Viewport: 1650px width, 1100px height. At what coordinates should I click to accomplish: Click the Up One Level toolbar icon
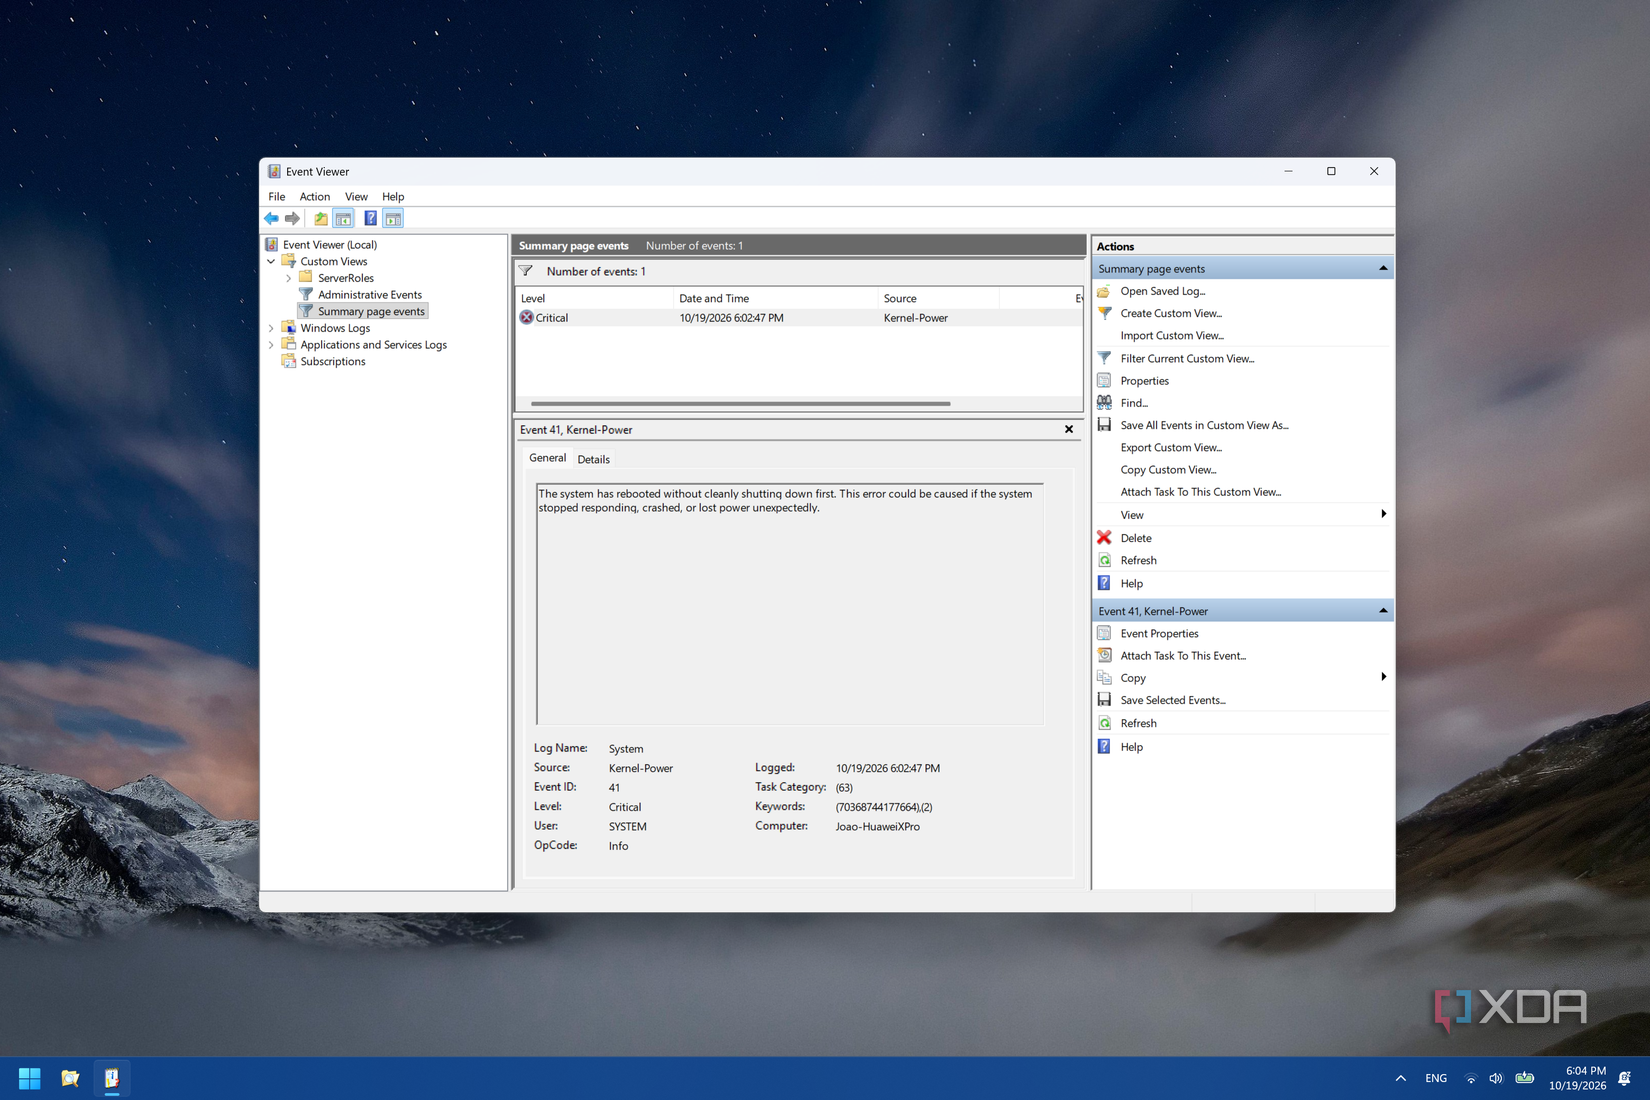(x=320, y=218)
